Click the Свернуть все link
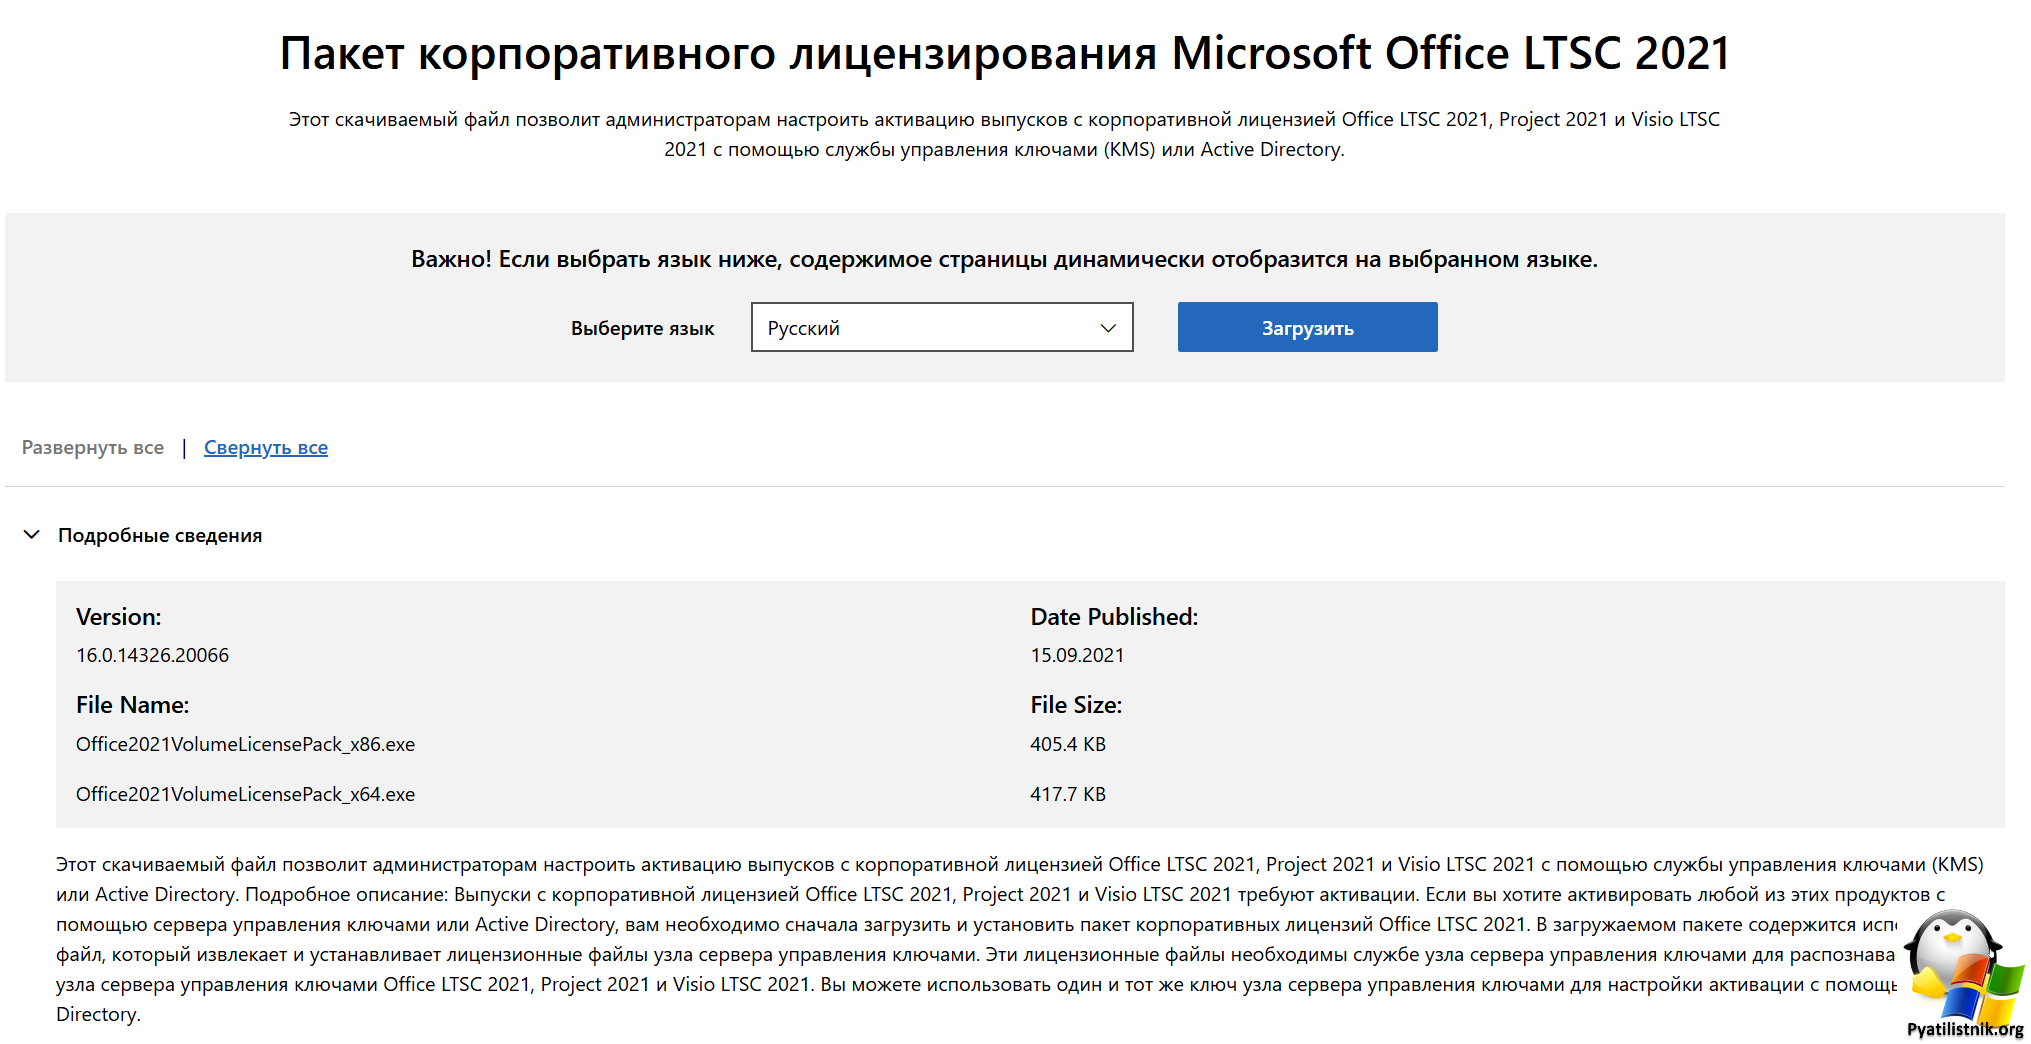Image resolution: width=2031 pixels, height=1044 pixels. click(x=266, y=448)
